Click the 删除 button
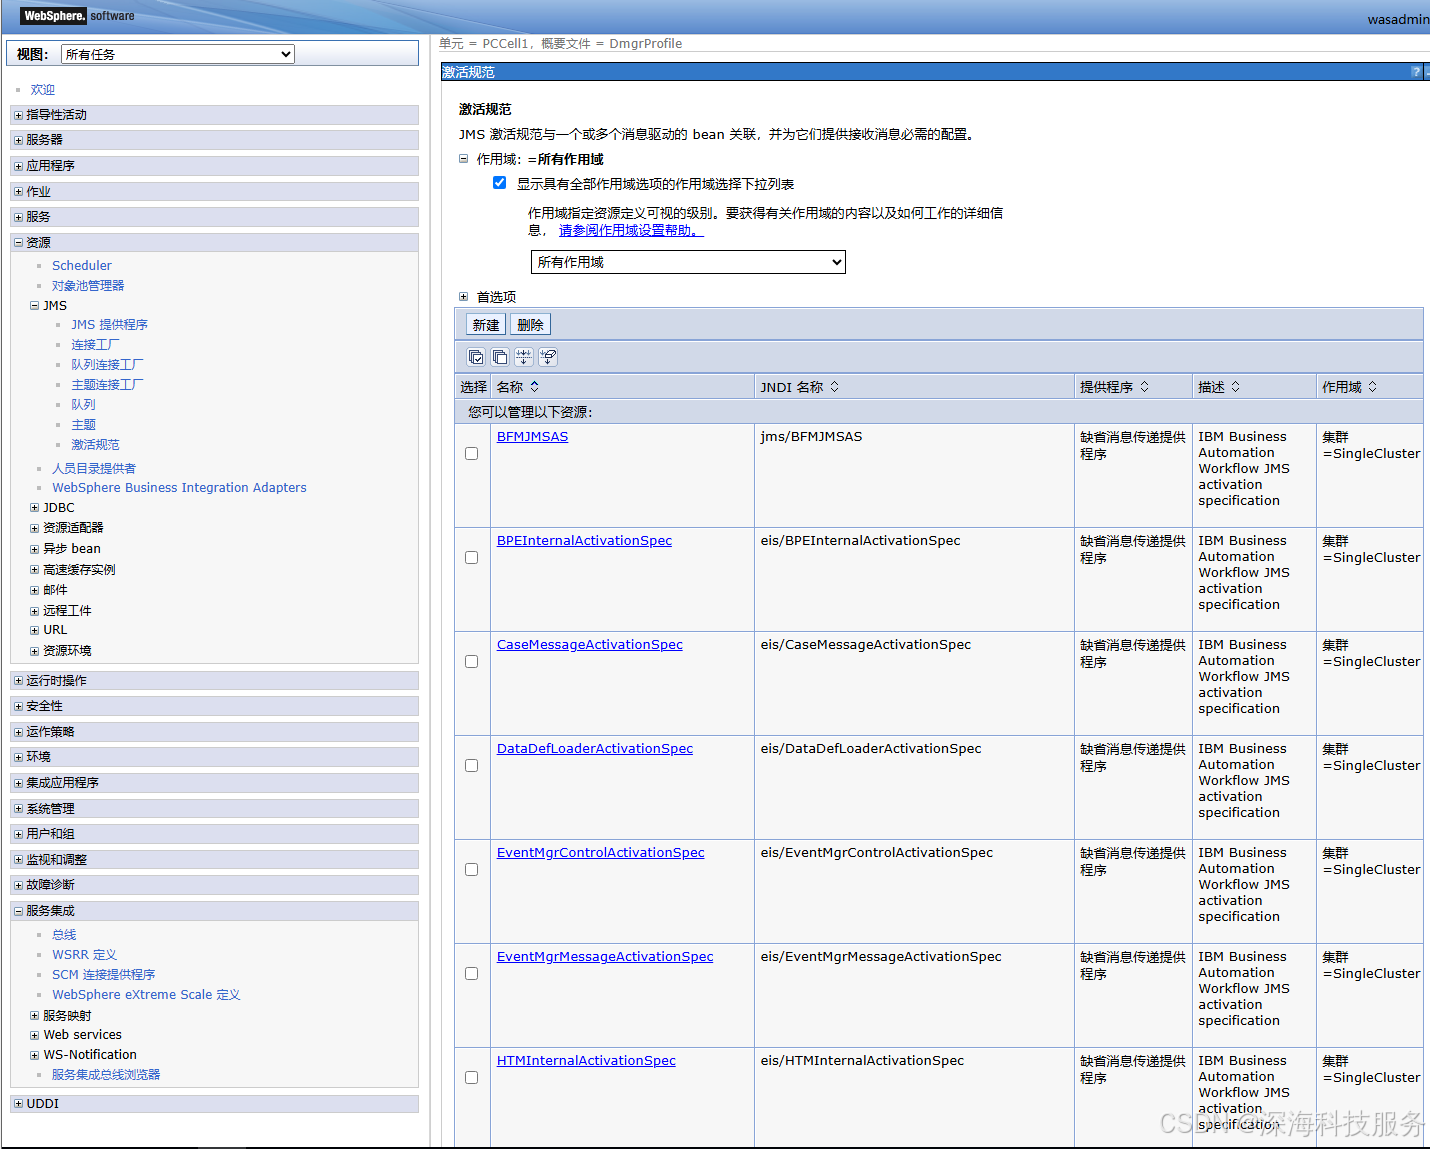Image resolution: width=1430 pixels, height=1149 pixels. tap(530, 325)
